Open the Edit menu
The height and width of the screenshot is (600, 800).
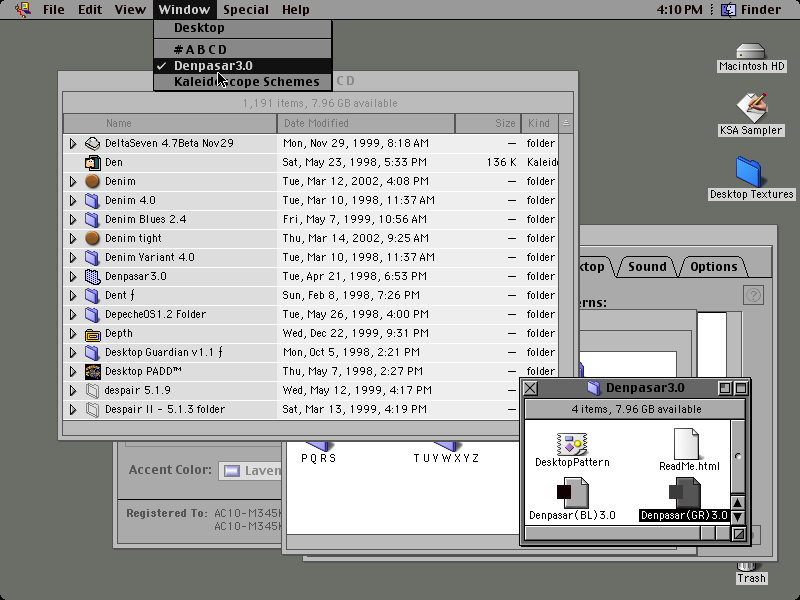click(x=90, y=9)
